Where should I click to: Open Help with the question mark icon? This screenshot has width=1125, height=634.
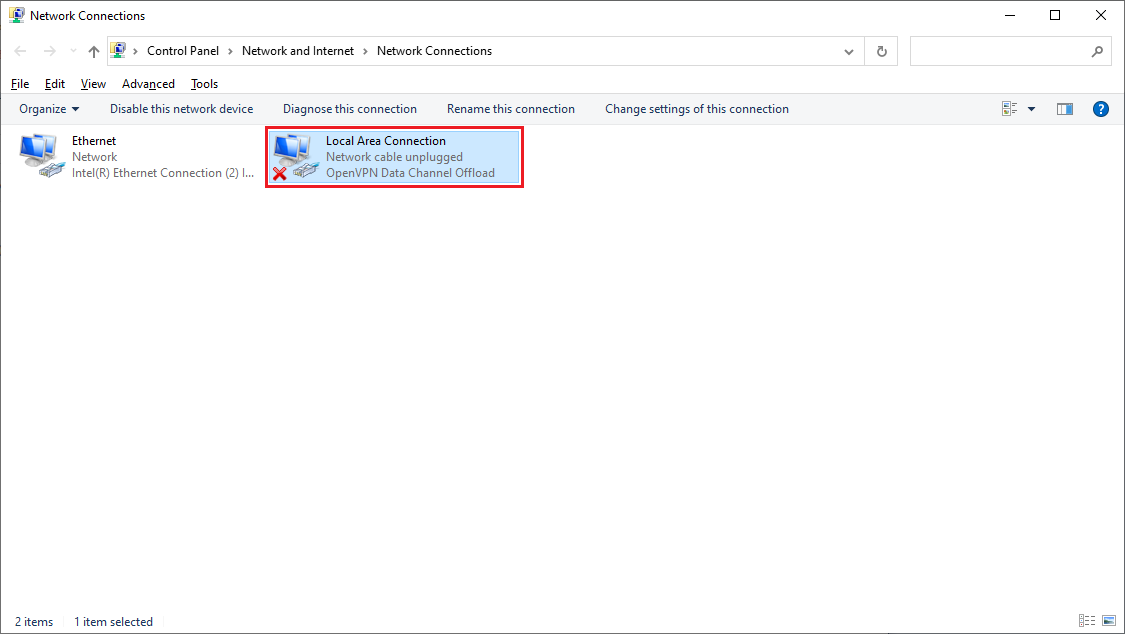click(1101, 108)
